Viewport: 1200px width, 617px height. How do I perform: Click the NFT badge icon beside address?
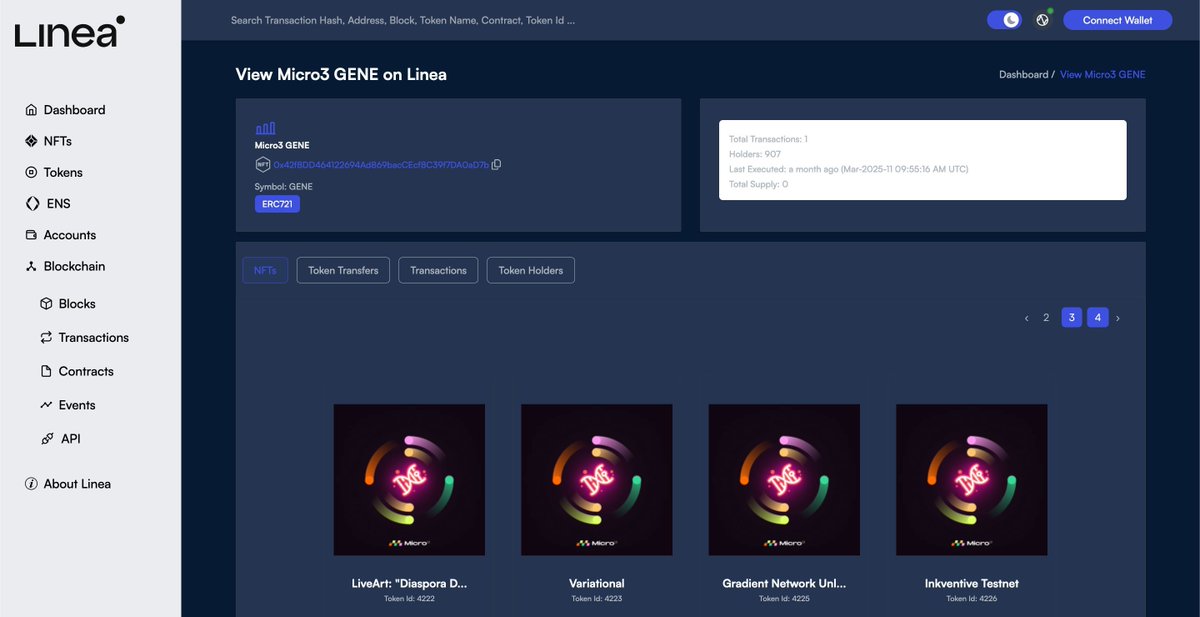[x=263, y=165]
